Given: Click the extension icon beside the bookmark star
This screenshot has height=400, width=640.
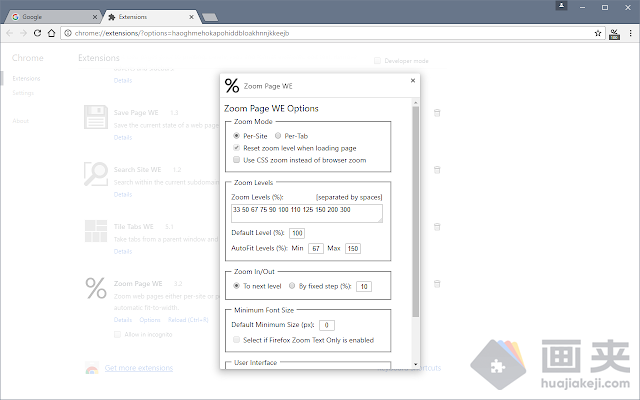Looking at the screenshot, I should point(615,33).
